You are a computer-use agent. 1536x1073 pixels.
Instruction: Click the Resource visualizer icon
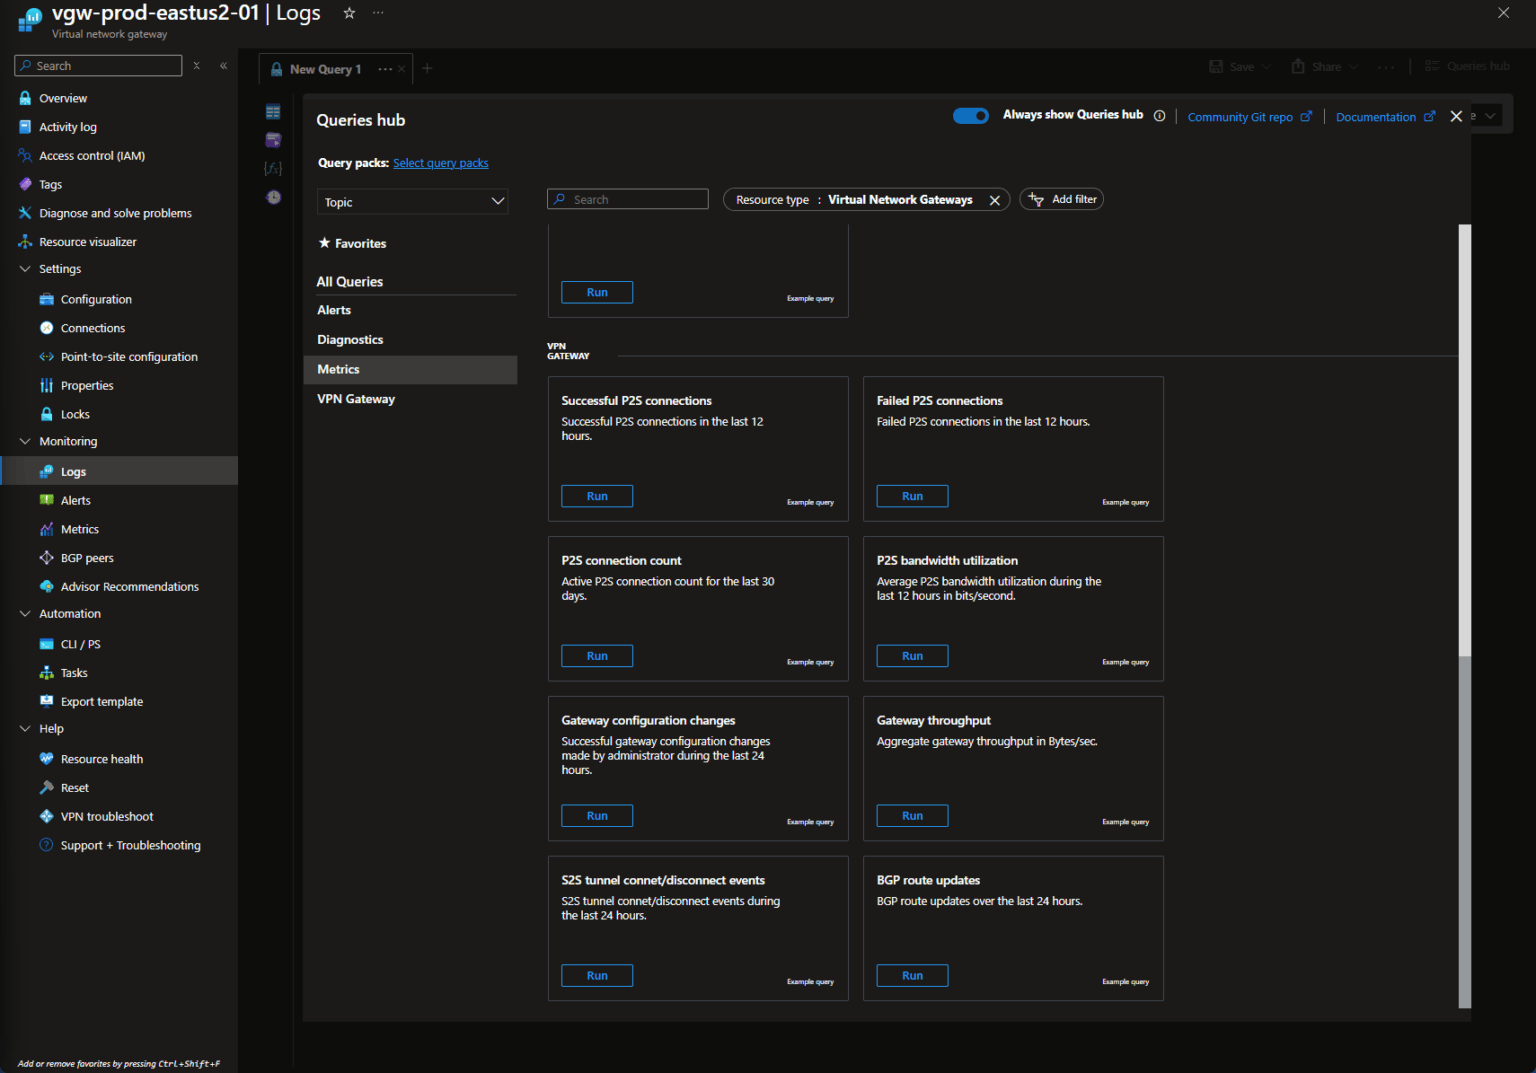25,242
